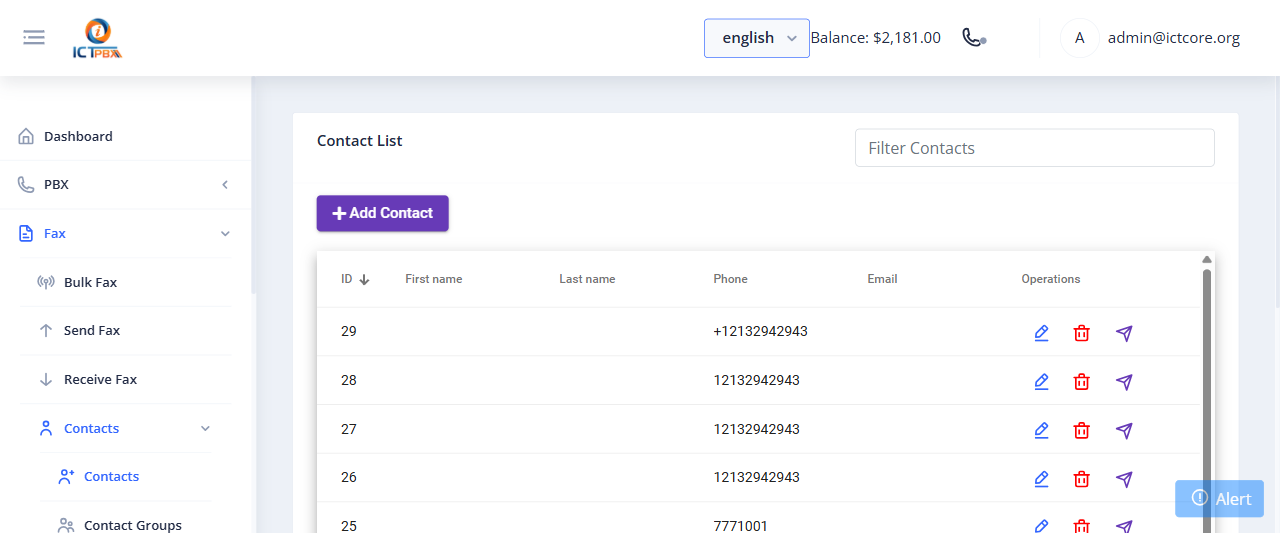Sort by Last name column
This screenshot has height=533, width=1280.
coord(587,279)
